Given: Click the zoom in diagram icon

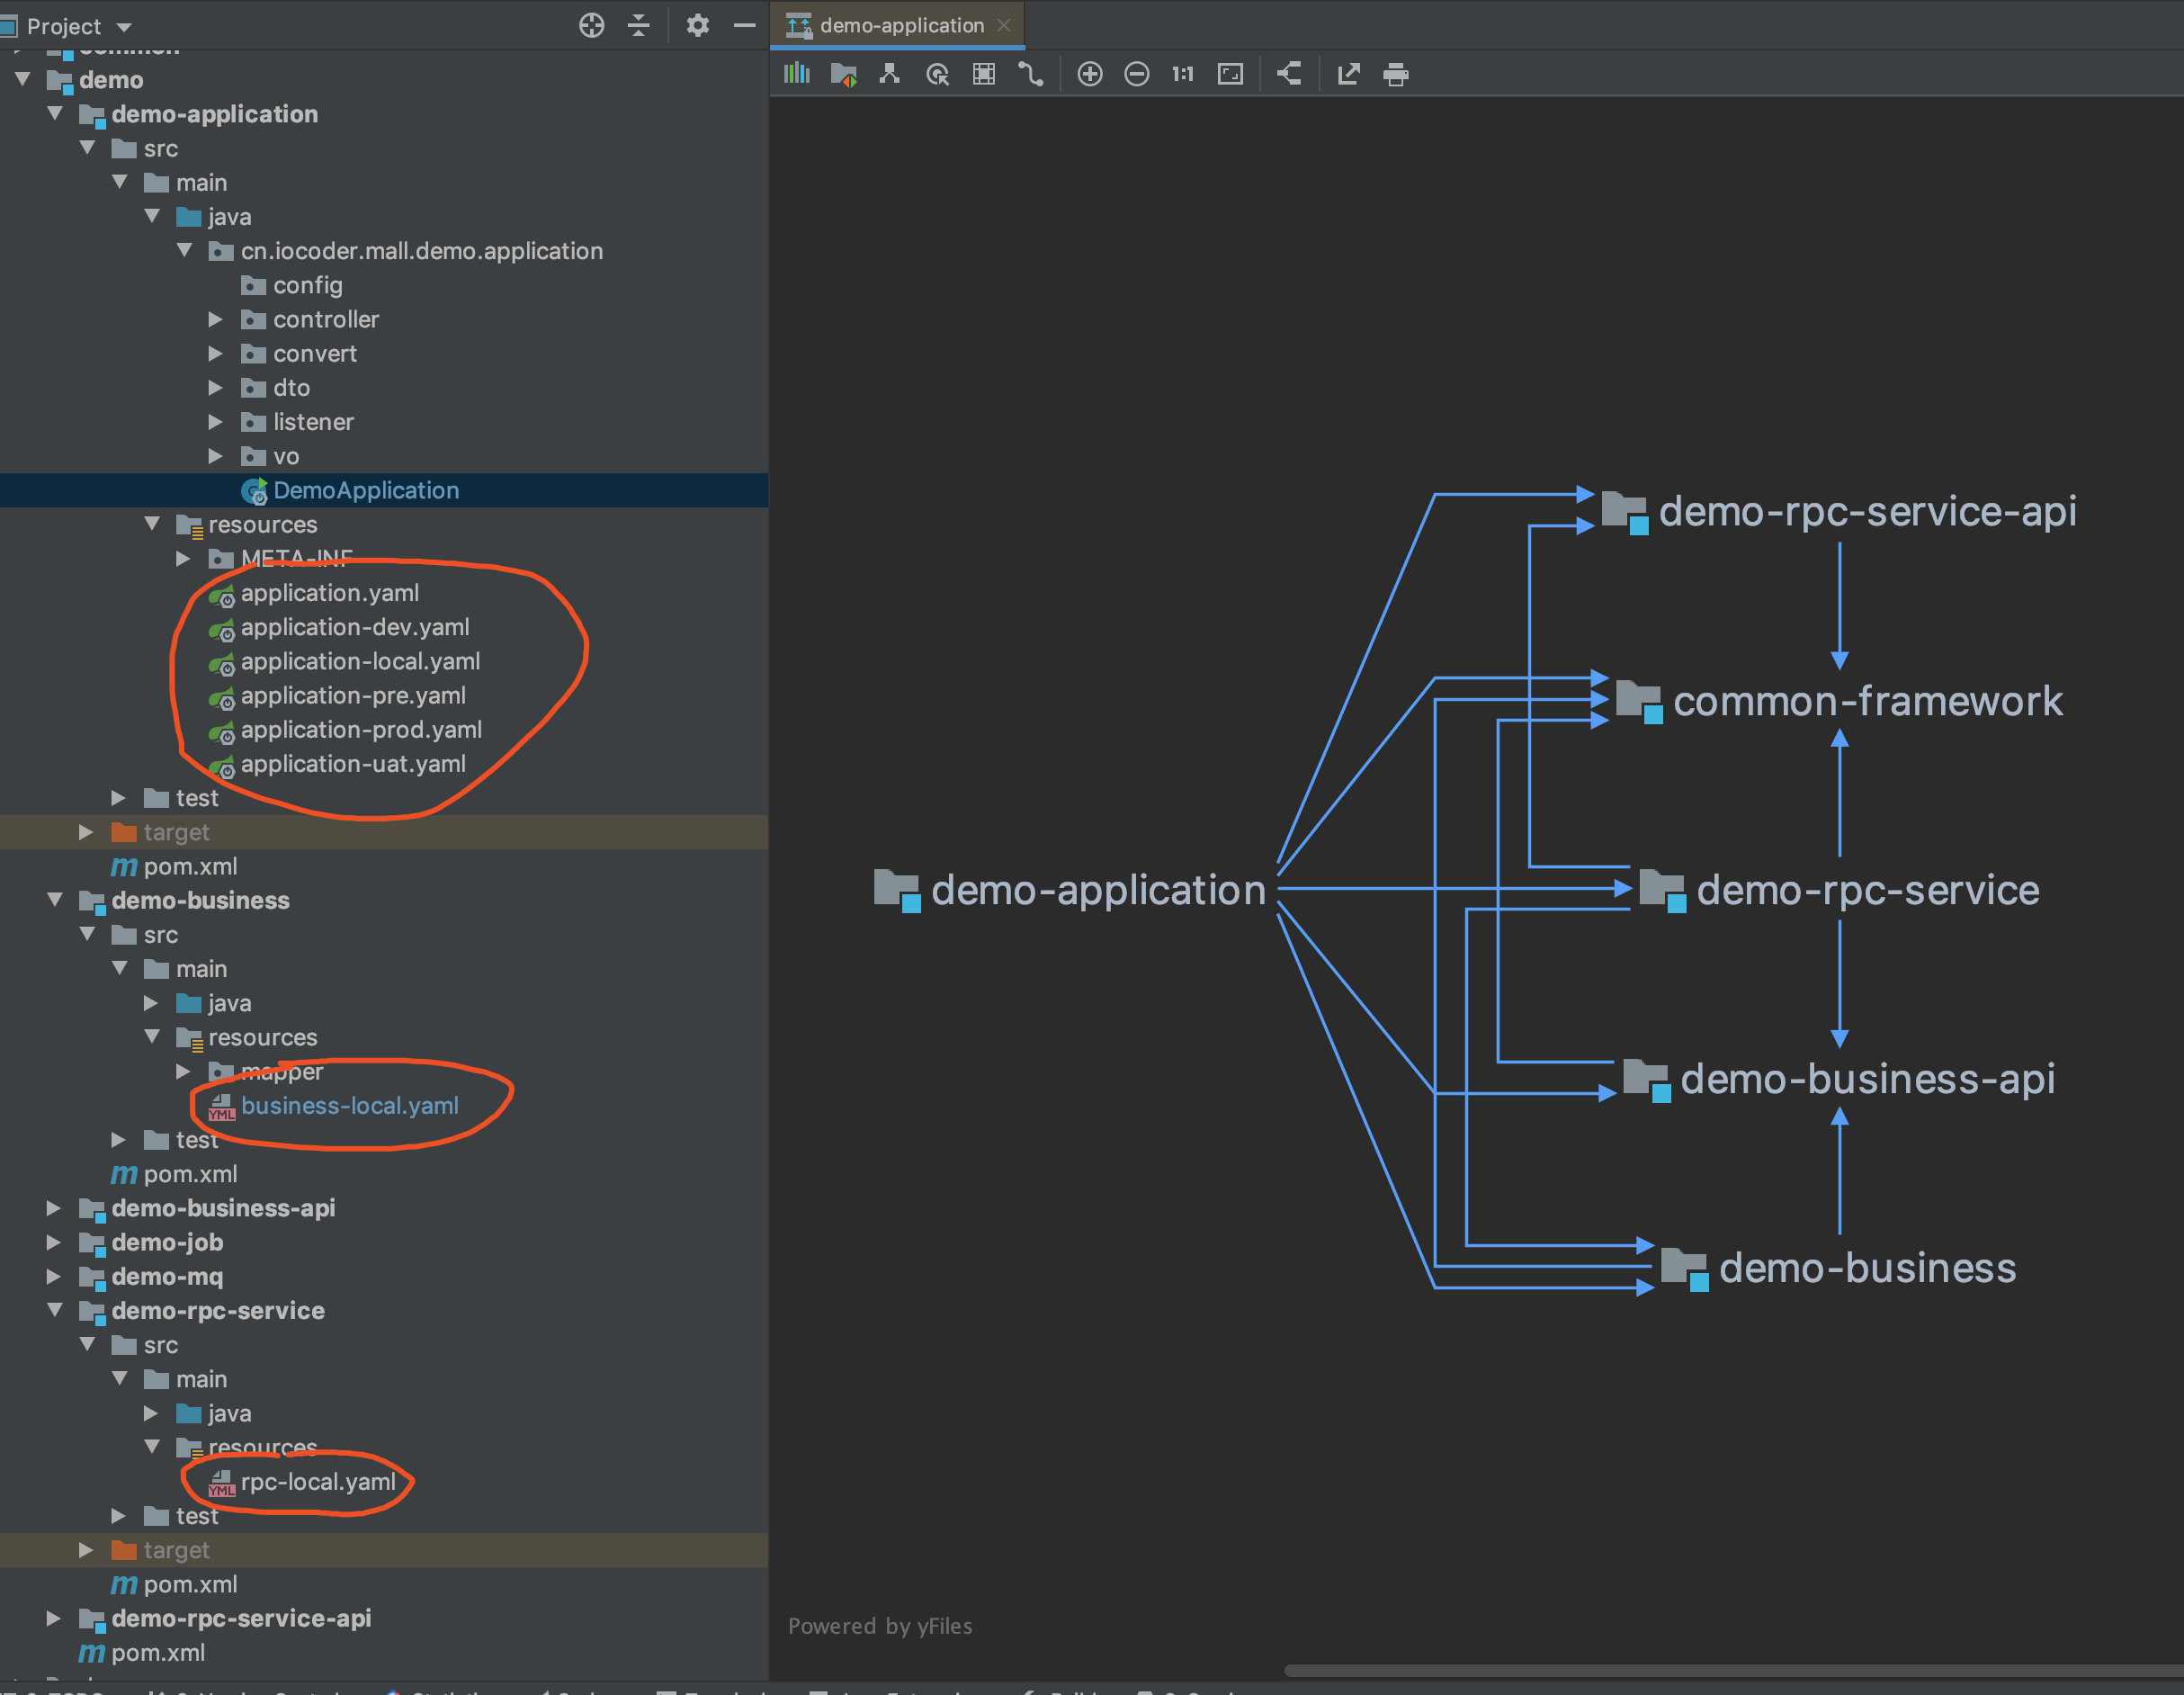Looking at the screenshot, I should [x=1090, y=74].
